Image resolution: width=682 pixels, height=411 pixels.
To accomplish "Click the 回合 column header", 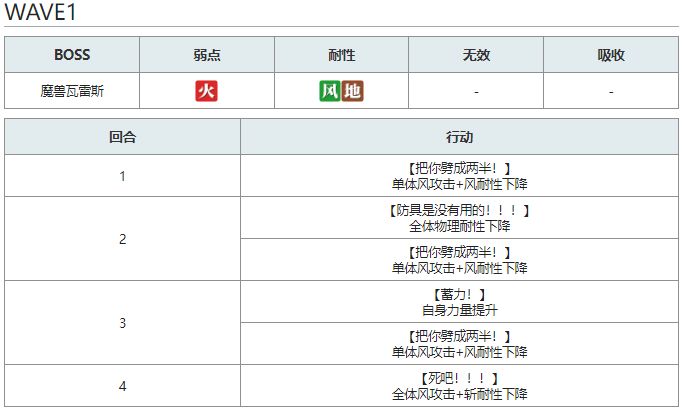I will 122,136.
